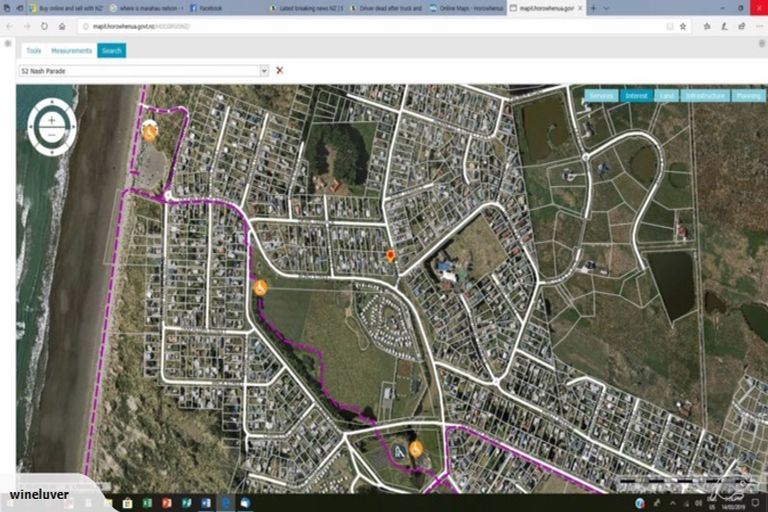This screenshot has width=768, height=512.
Task: Expand the Infrastructure layer group
Action: coord(705,96)
